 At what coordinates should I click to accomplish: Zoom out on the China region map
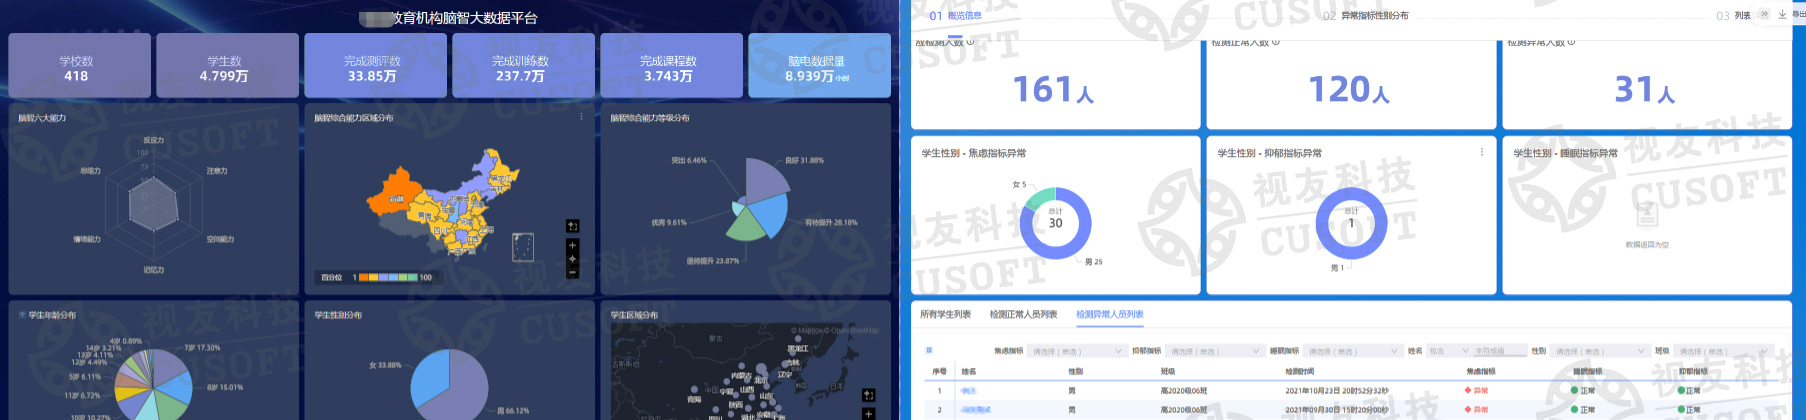coord(572,272)
